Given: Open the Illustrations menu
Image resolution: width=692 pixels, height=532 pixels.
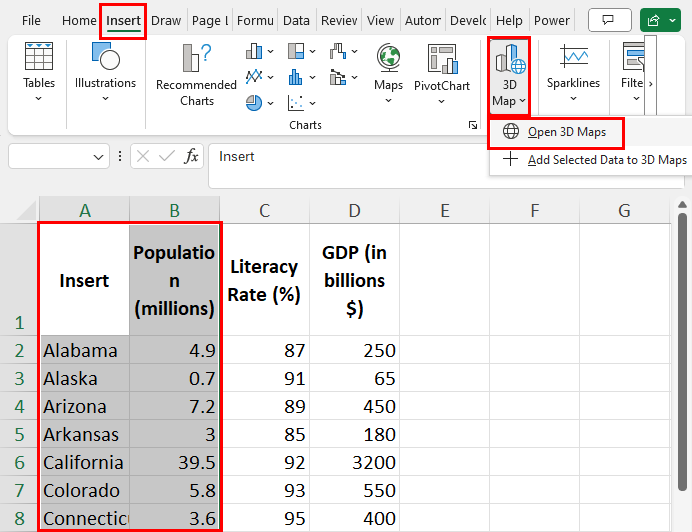Looking at the screenshot, I should coord(105,72).
